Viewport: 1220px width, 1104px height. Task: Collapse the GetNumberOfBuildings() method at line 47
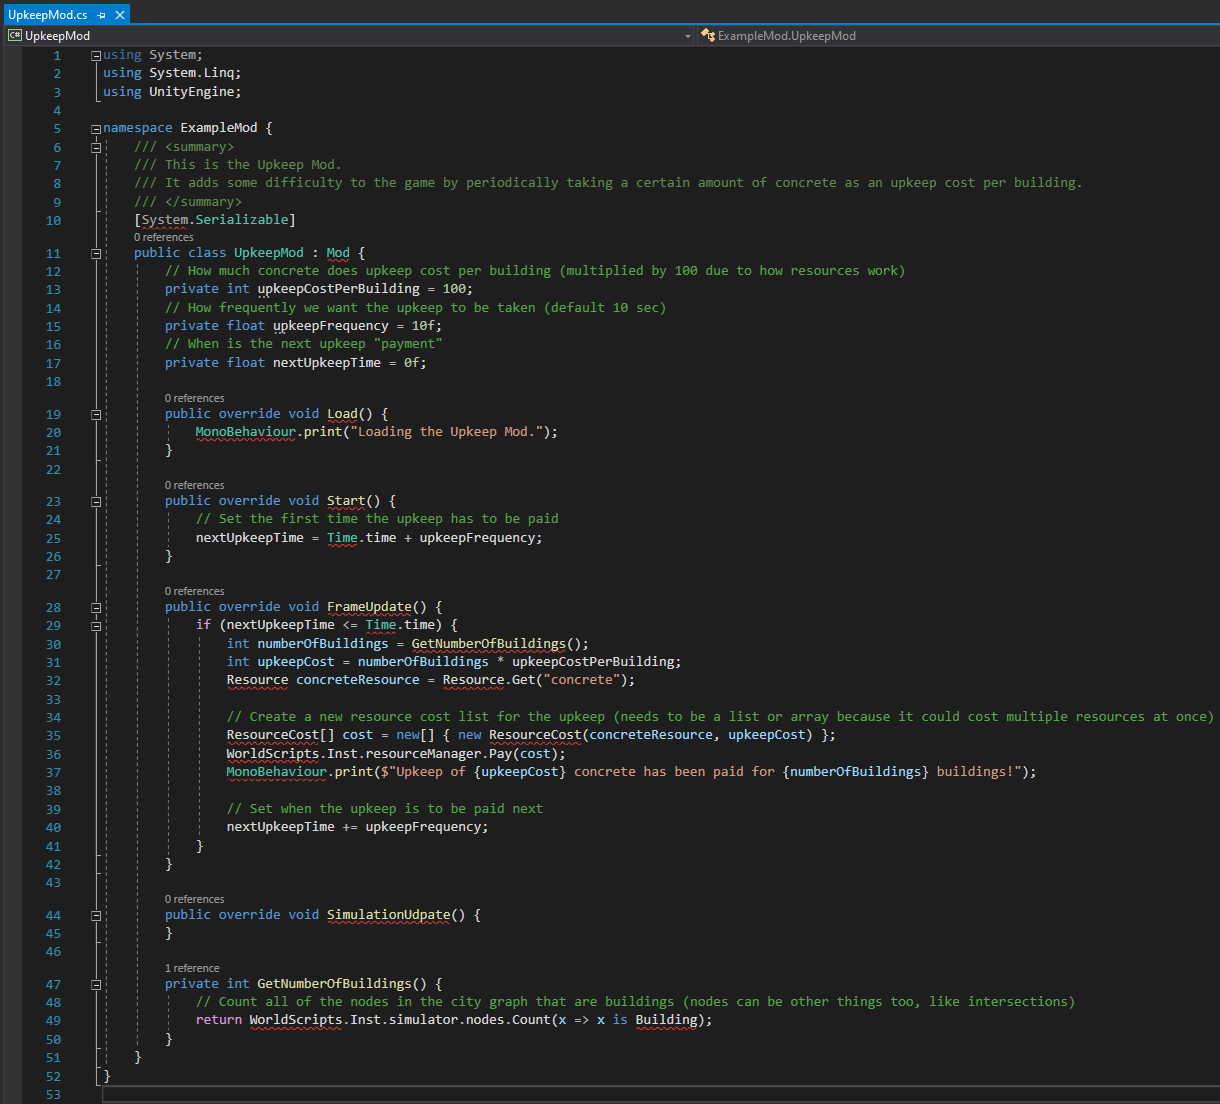96,984
